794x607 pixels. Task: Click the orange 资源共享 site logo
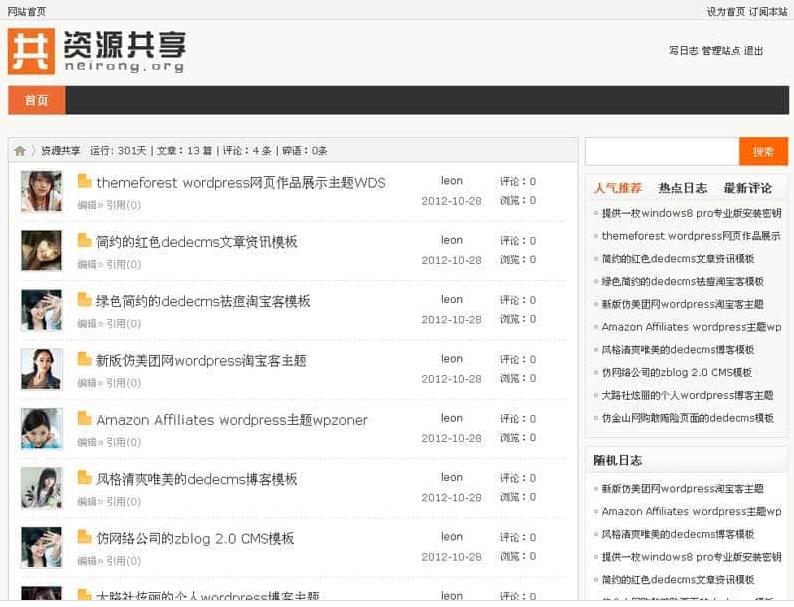coord(97,51)
